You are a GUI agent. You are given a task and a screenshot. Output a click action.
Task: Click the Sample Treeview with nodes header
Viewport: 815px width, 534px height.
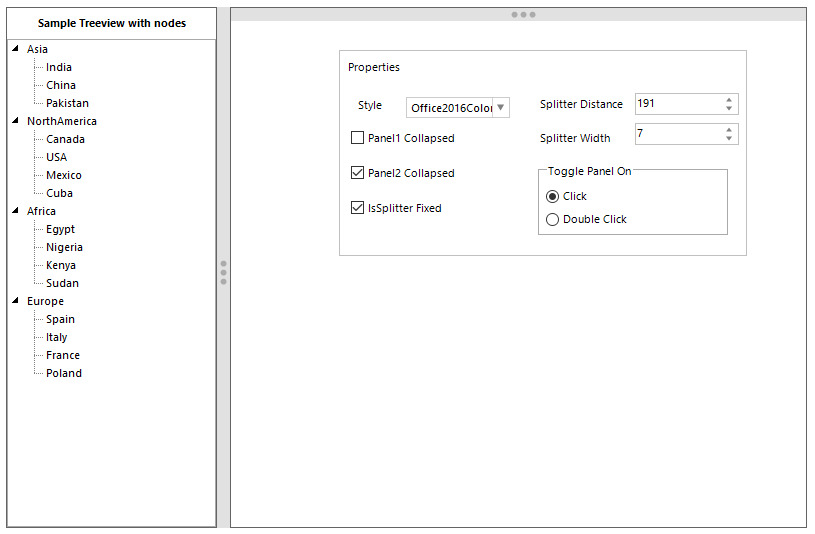[x=112, y=23]
